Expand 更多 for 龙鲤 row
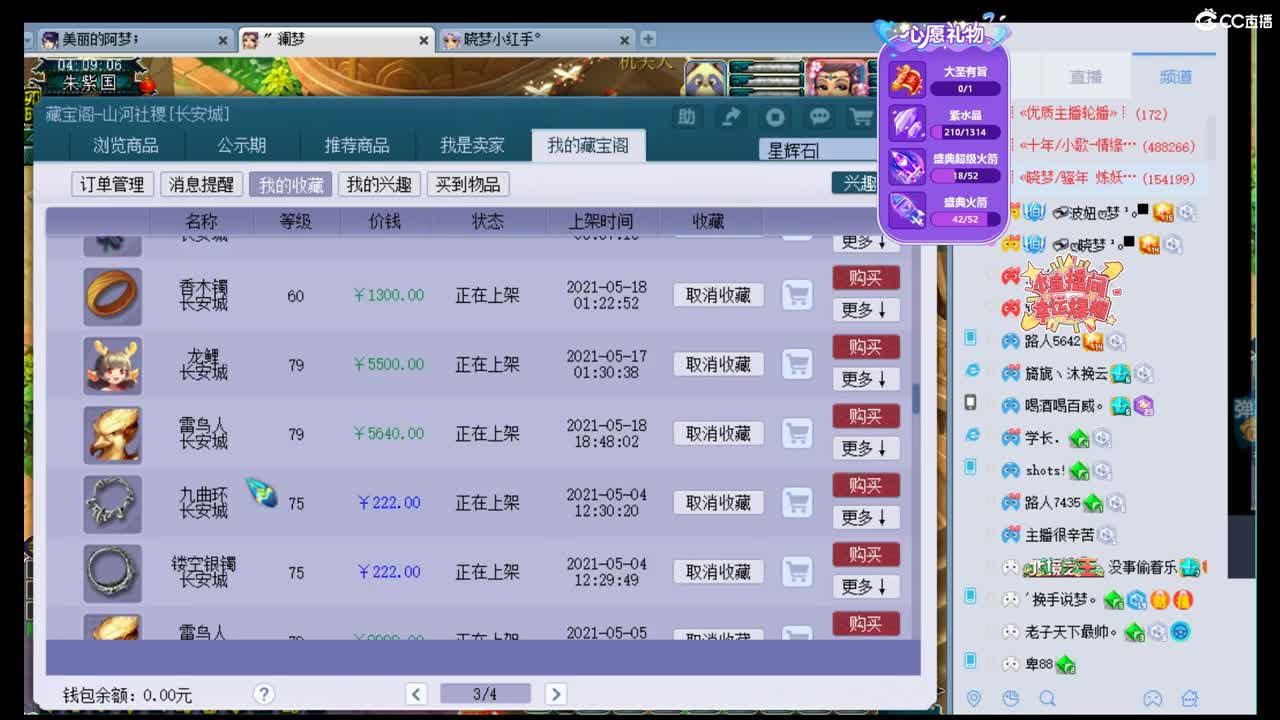 point(866,379)
